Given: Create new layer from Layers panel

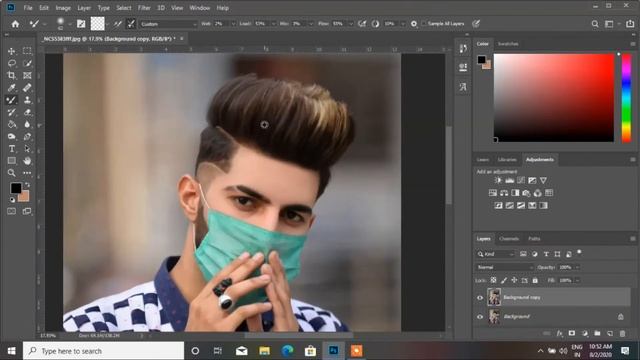Looking at the screenshot, I should point(610,333).
